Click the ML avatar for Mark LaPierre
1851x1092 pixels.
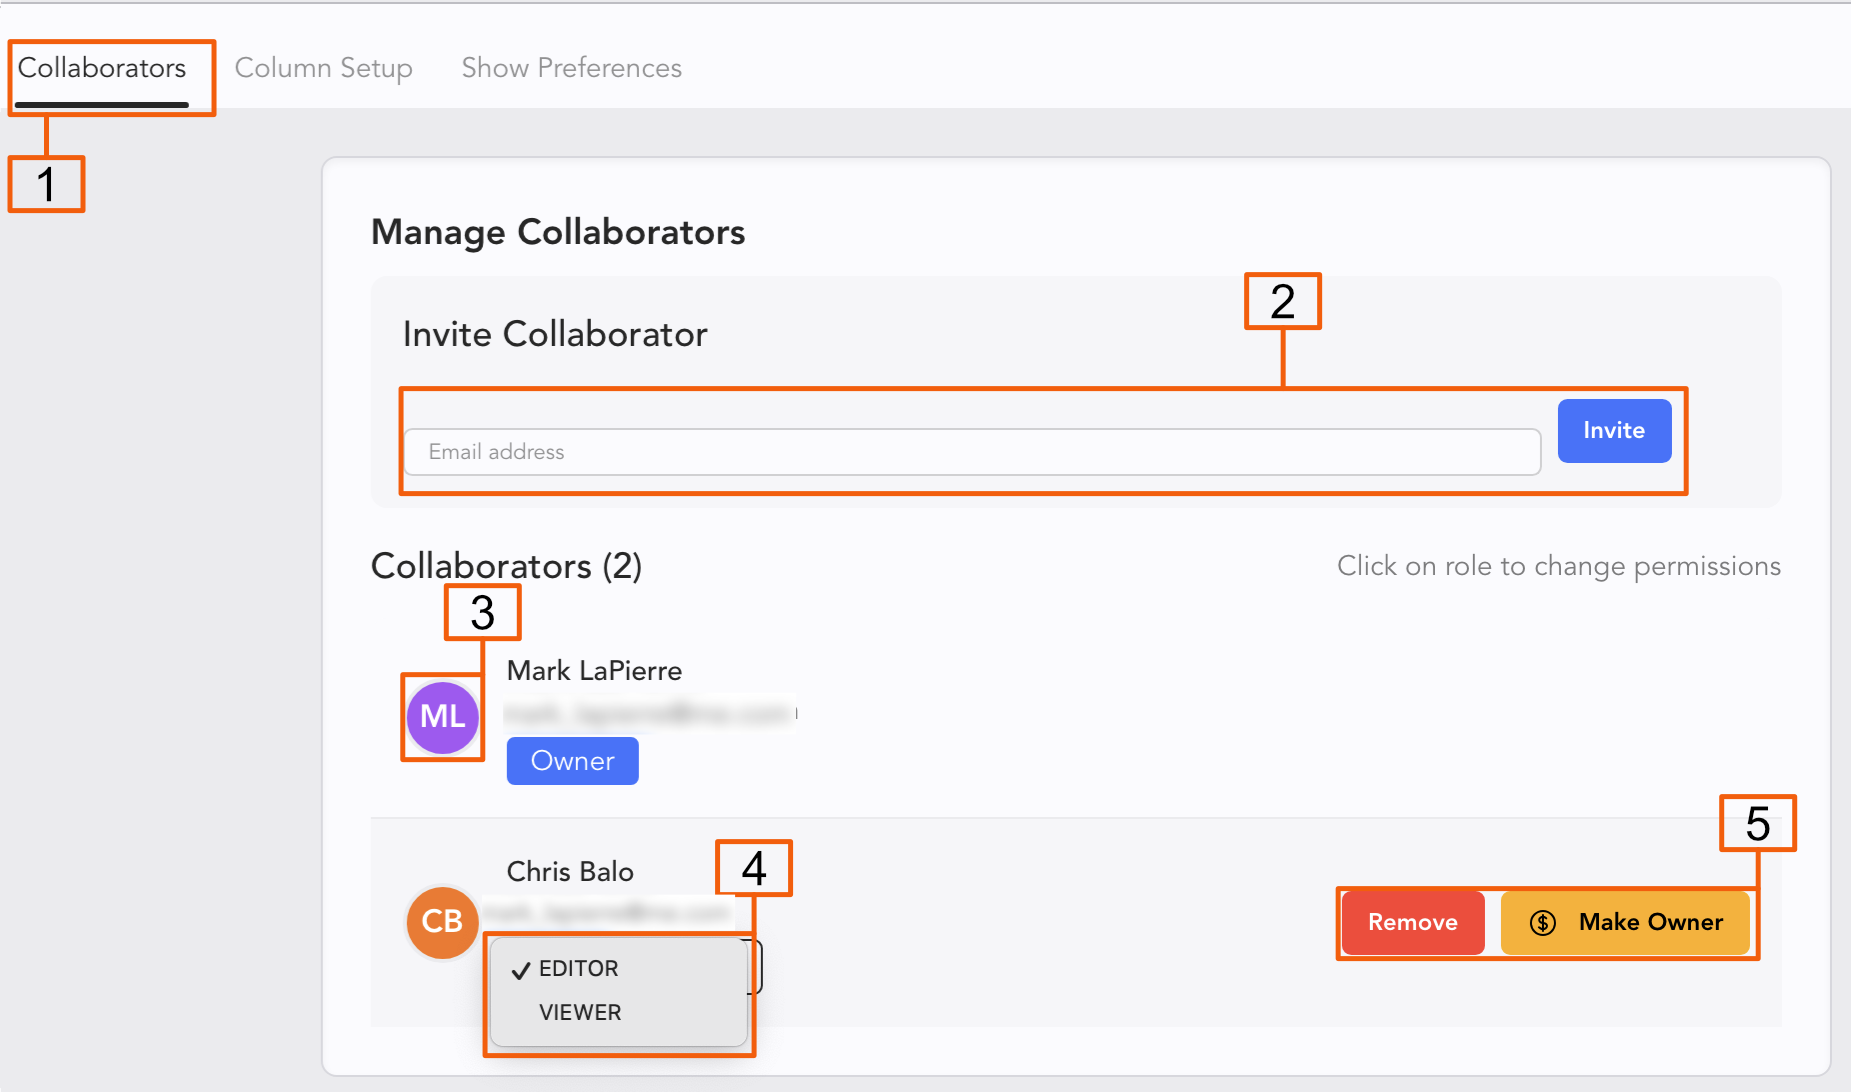tap(442, 717)
